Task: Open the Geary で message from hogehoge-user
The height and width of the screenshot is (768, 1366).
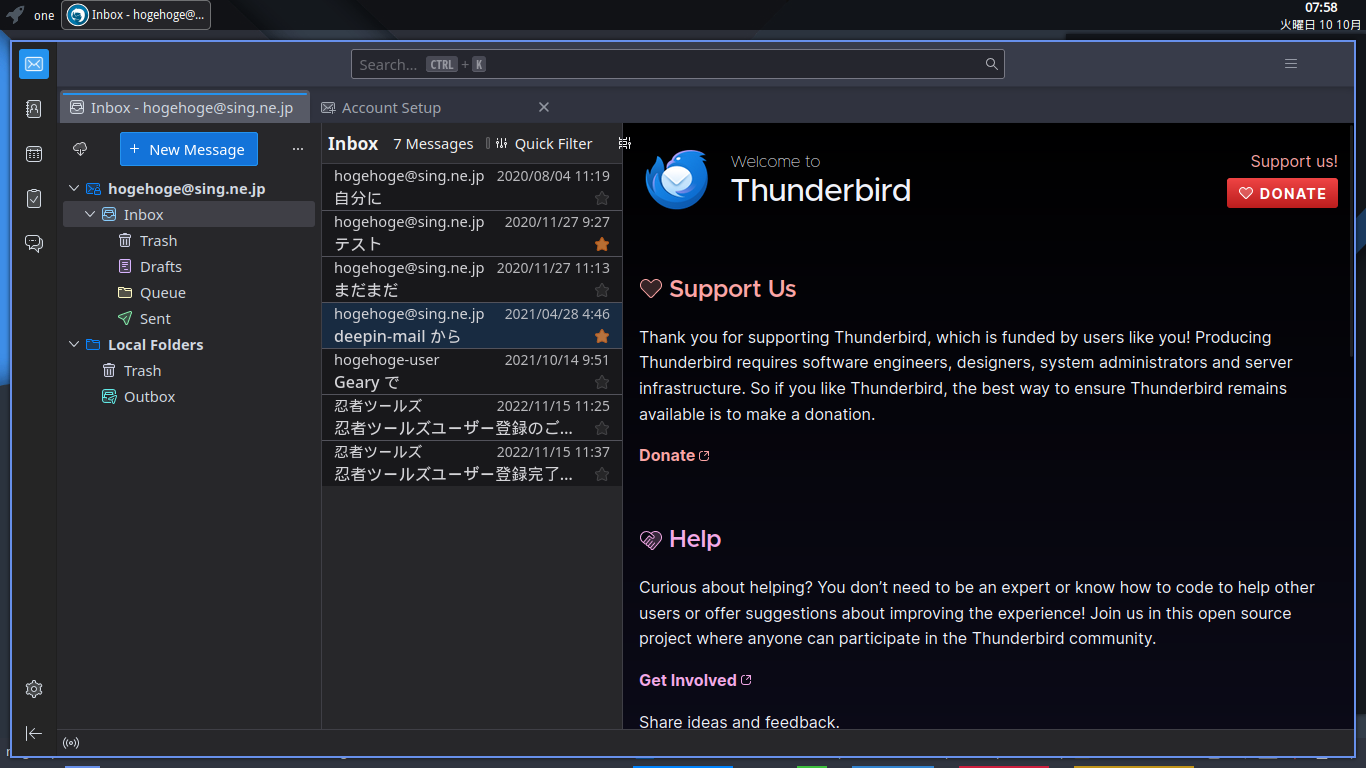Action: point(472,371)
